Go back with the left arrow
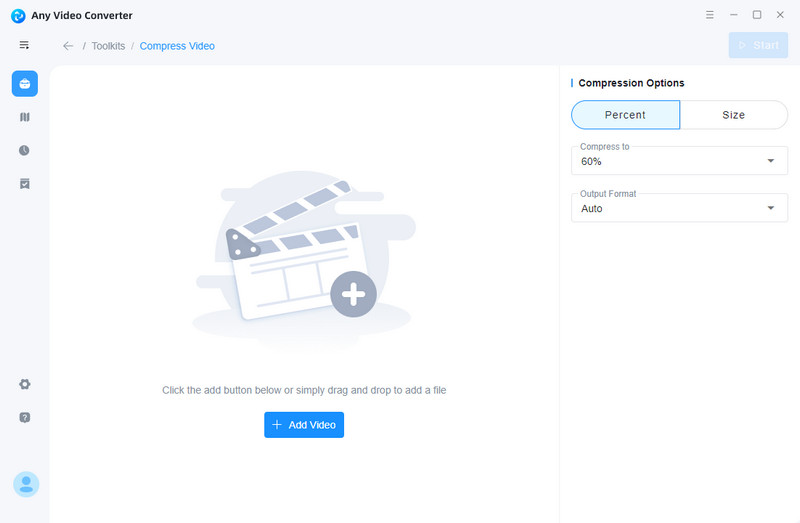This screenshot has height=523, width=800. point(68,46)
